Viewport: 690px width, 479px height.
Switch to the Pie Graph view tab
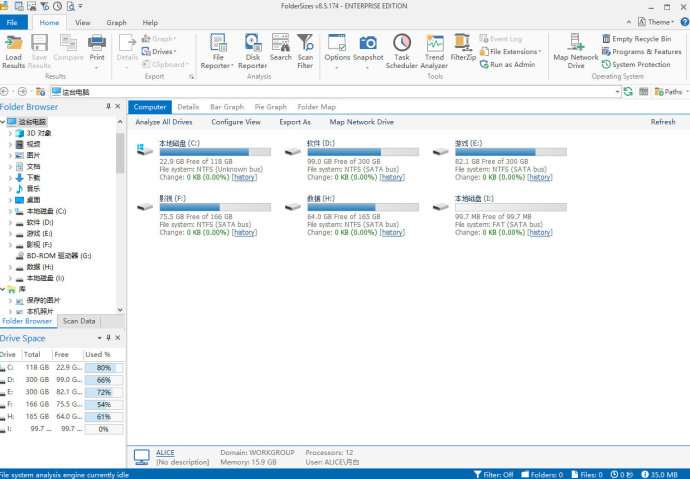[270, 107]
